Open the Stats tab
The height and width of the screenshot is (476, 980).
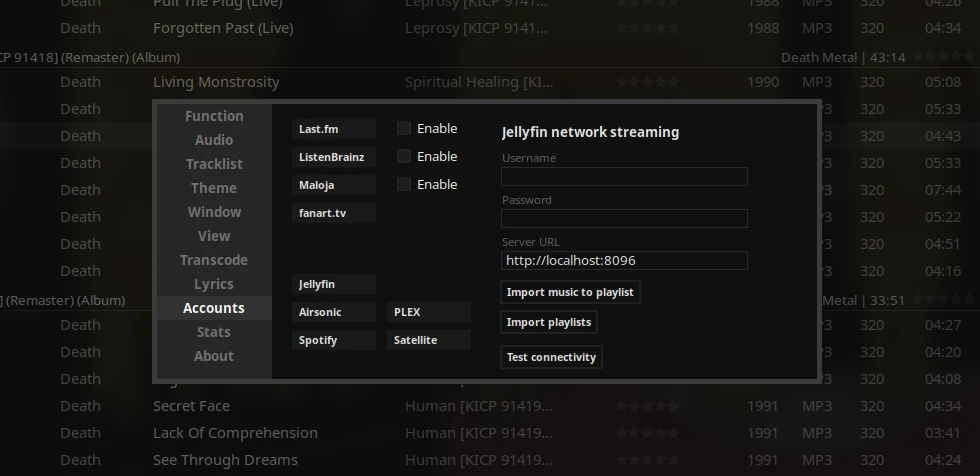214,332
